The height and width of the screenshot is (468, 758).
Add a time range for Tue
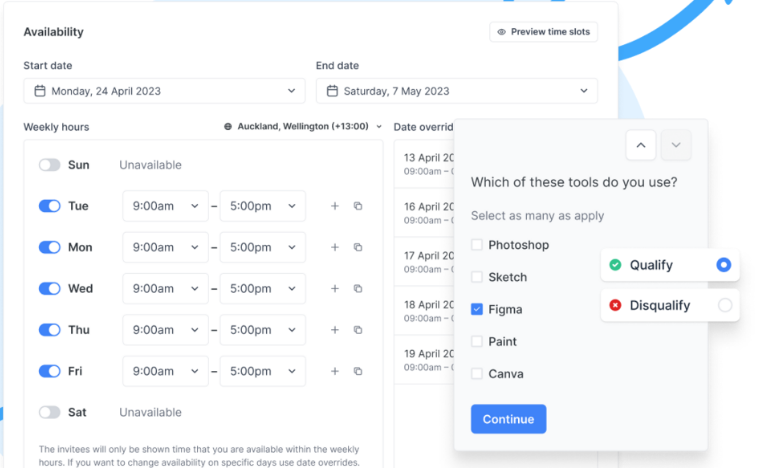coord(335,206)
